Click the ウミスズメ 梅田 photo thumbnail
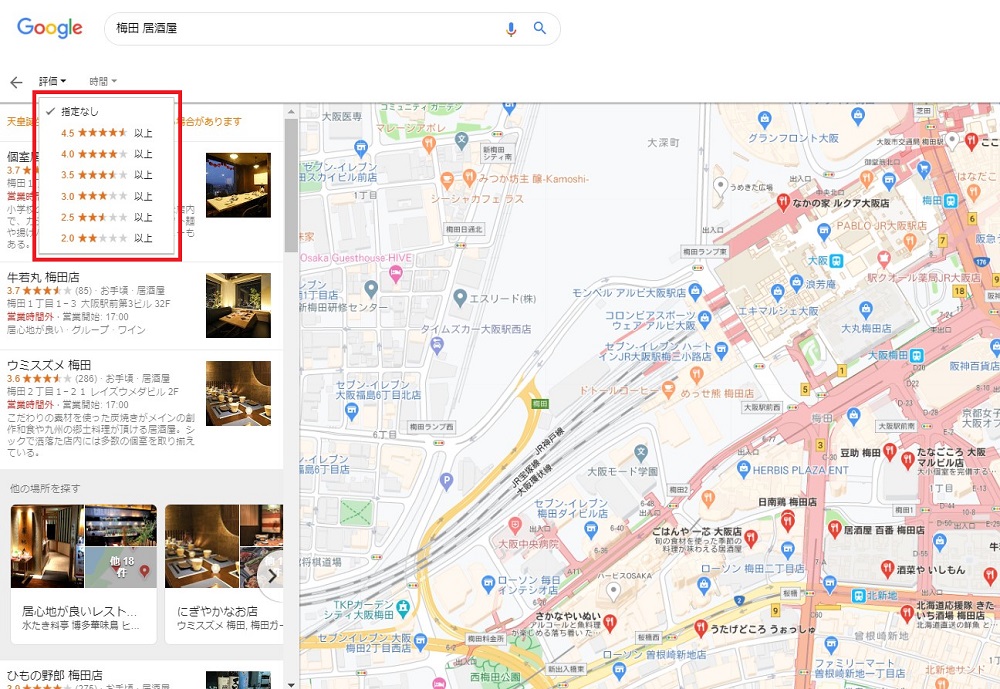The image size is (1000, 689). [x=239, y=393]
